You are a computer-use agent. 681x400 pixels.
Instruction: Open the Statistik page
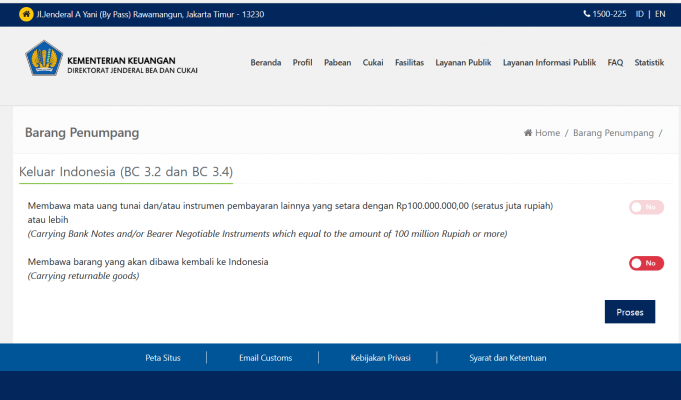tap(649, 62)
